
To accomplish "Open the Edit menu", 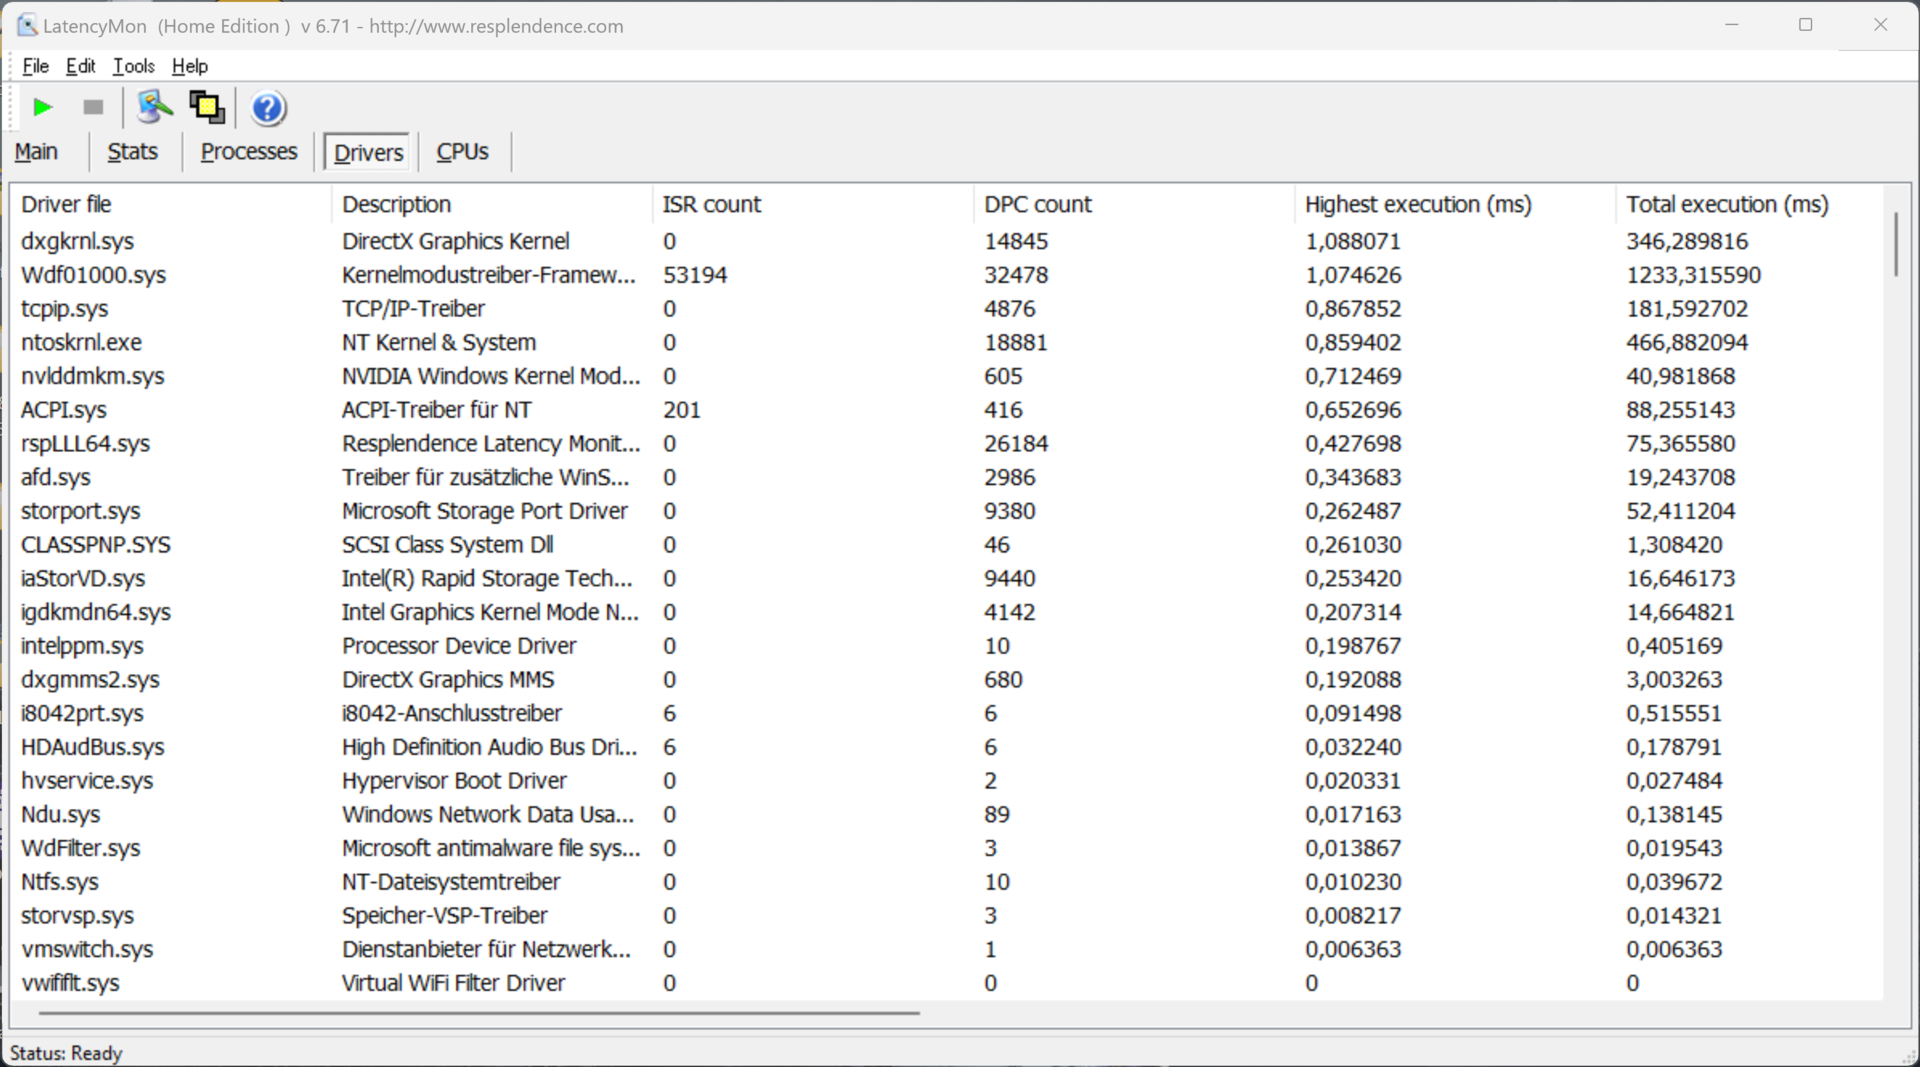I will [80, 66].
